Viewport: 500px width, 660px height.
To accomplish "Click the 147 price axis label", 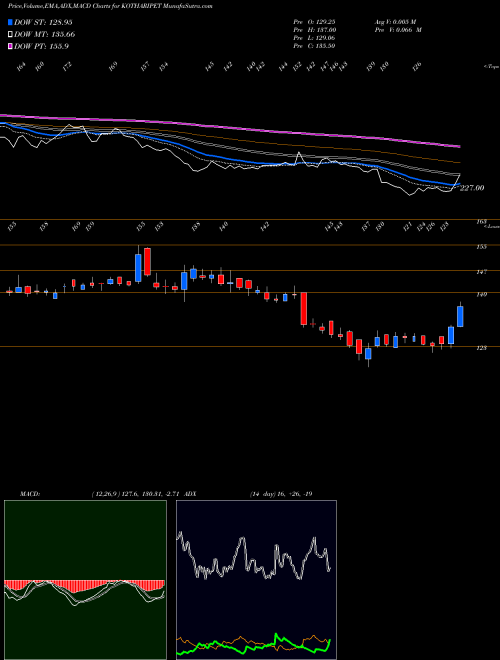I will coord(481,272).
